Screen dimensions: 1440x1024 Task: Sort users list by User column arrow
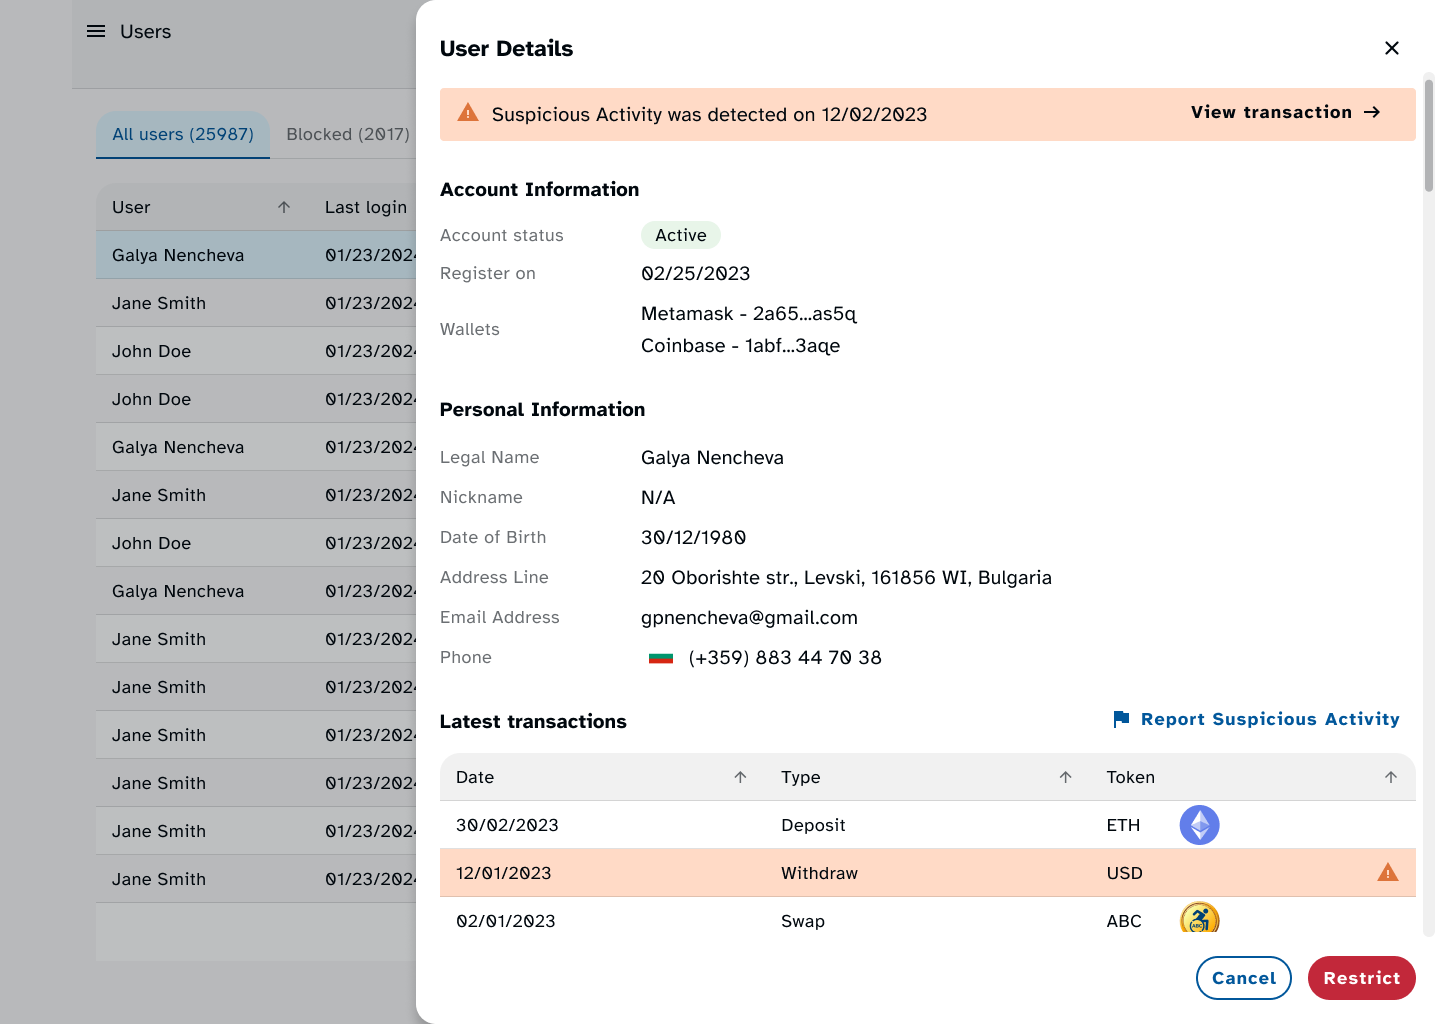[x=284, y=207]
